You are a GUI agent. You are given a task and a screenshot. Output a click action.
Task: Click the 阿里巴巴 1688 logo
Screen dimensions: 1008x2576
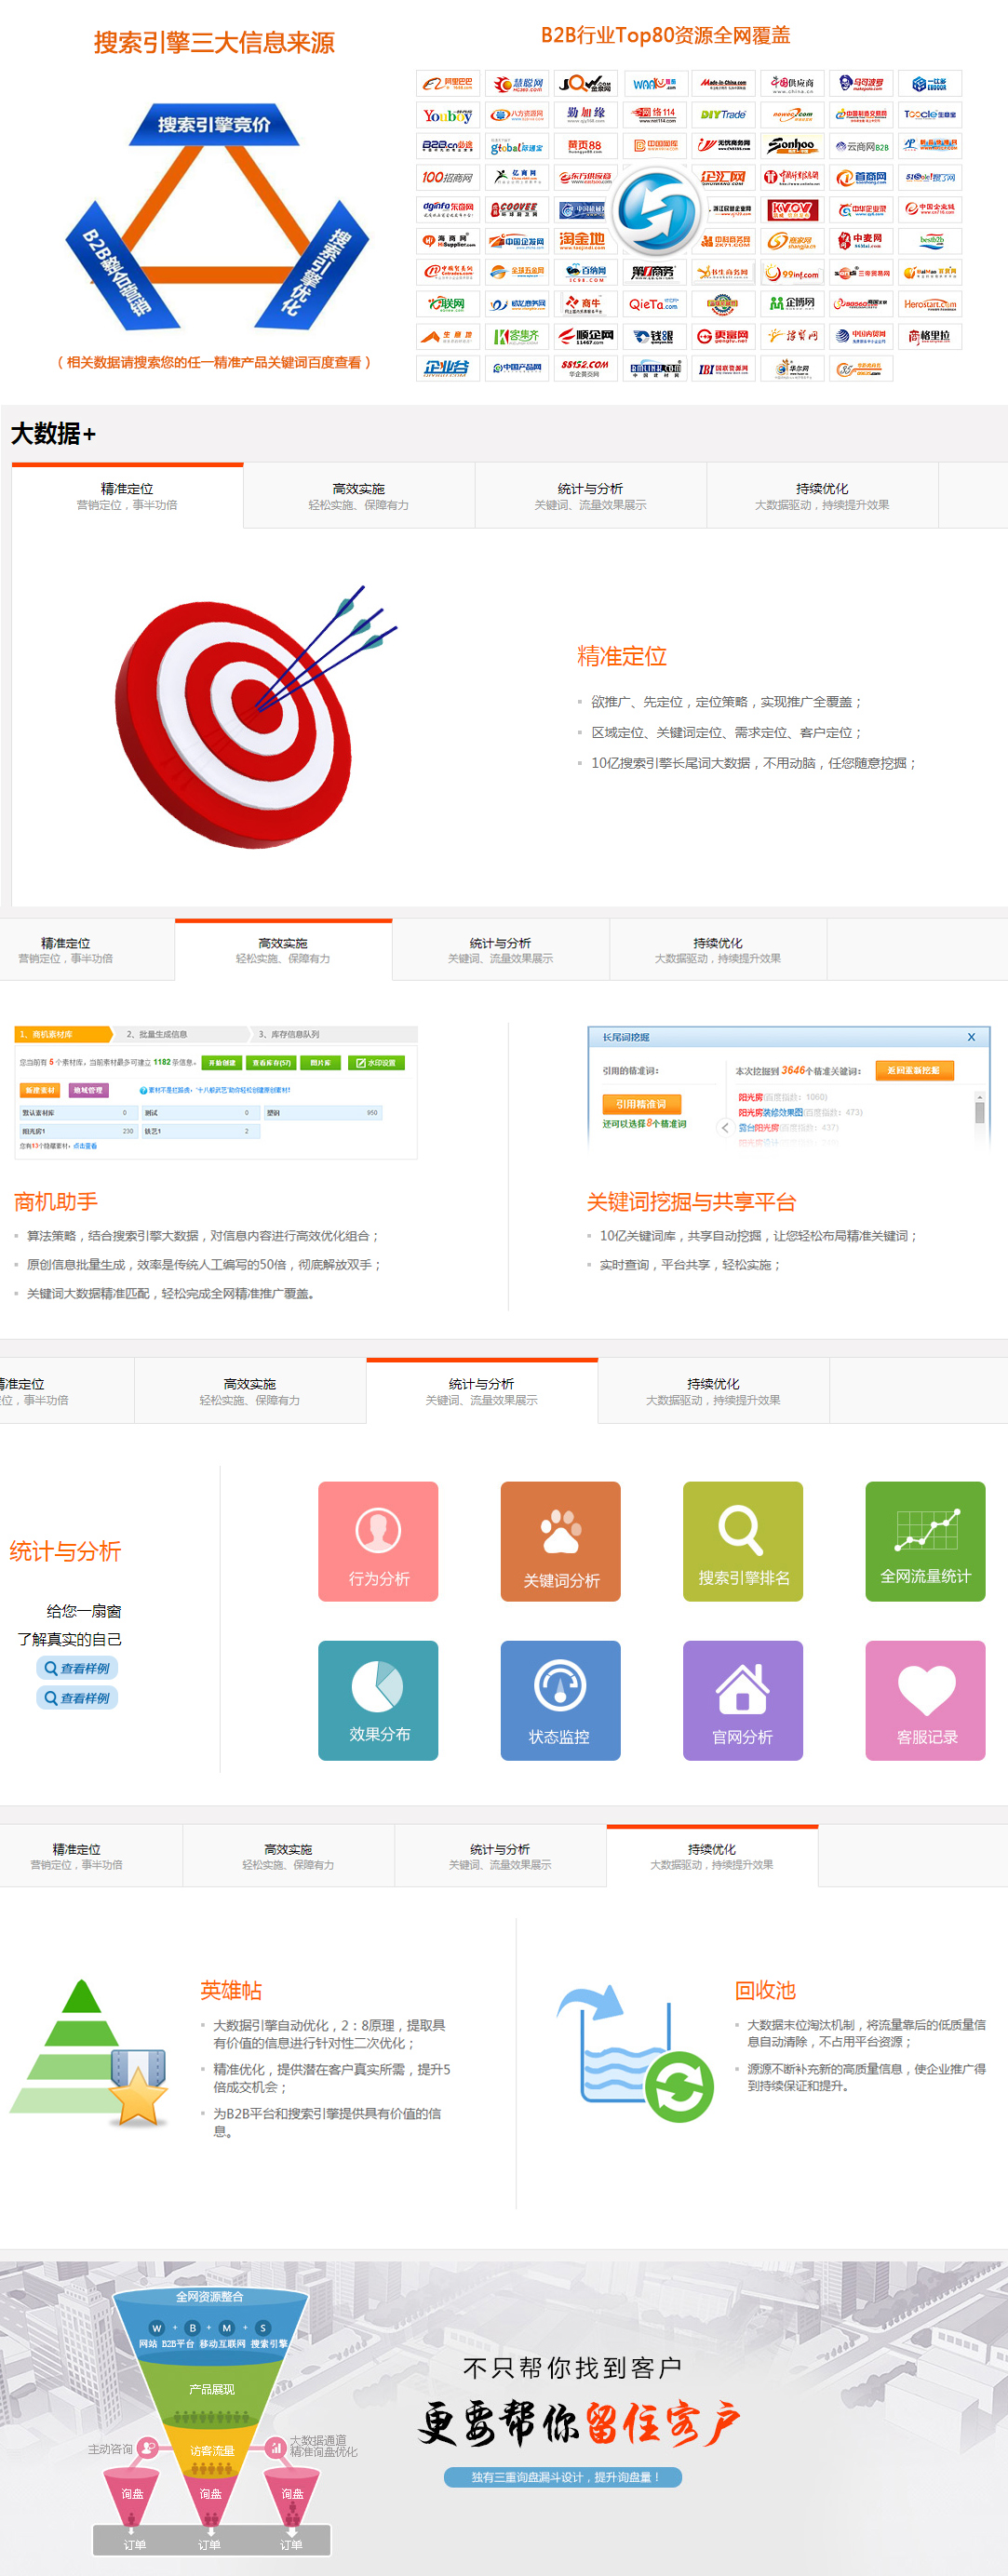pos(448,83)
